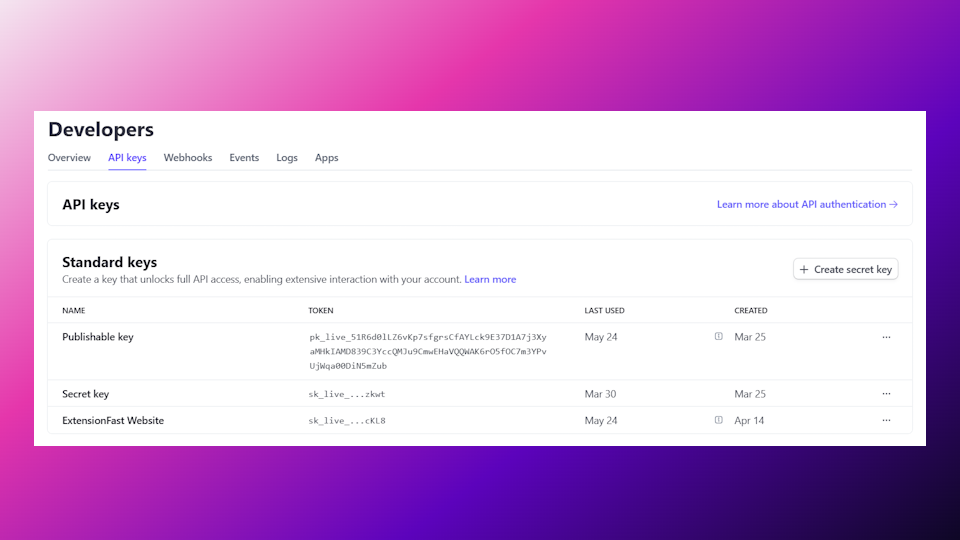This screenshot has height=540, width=960.
Task: Click Learn more link under Standard keys
Action: (490, 279)
